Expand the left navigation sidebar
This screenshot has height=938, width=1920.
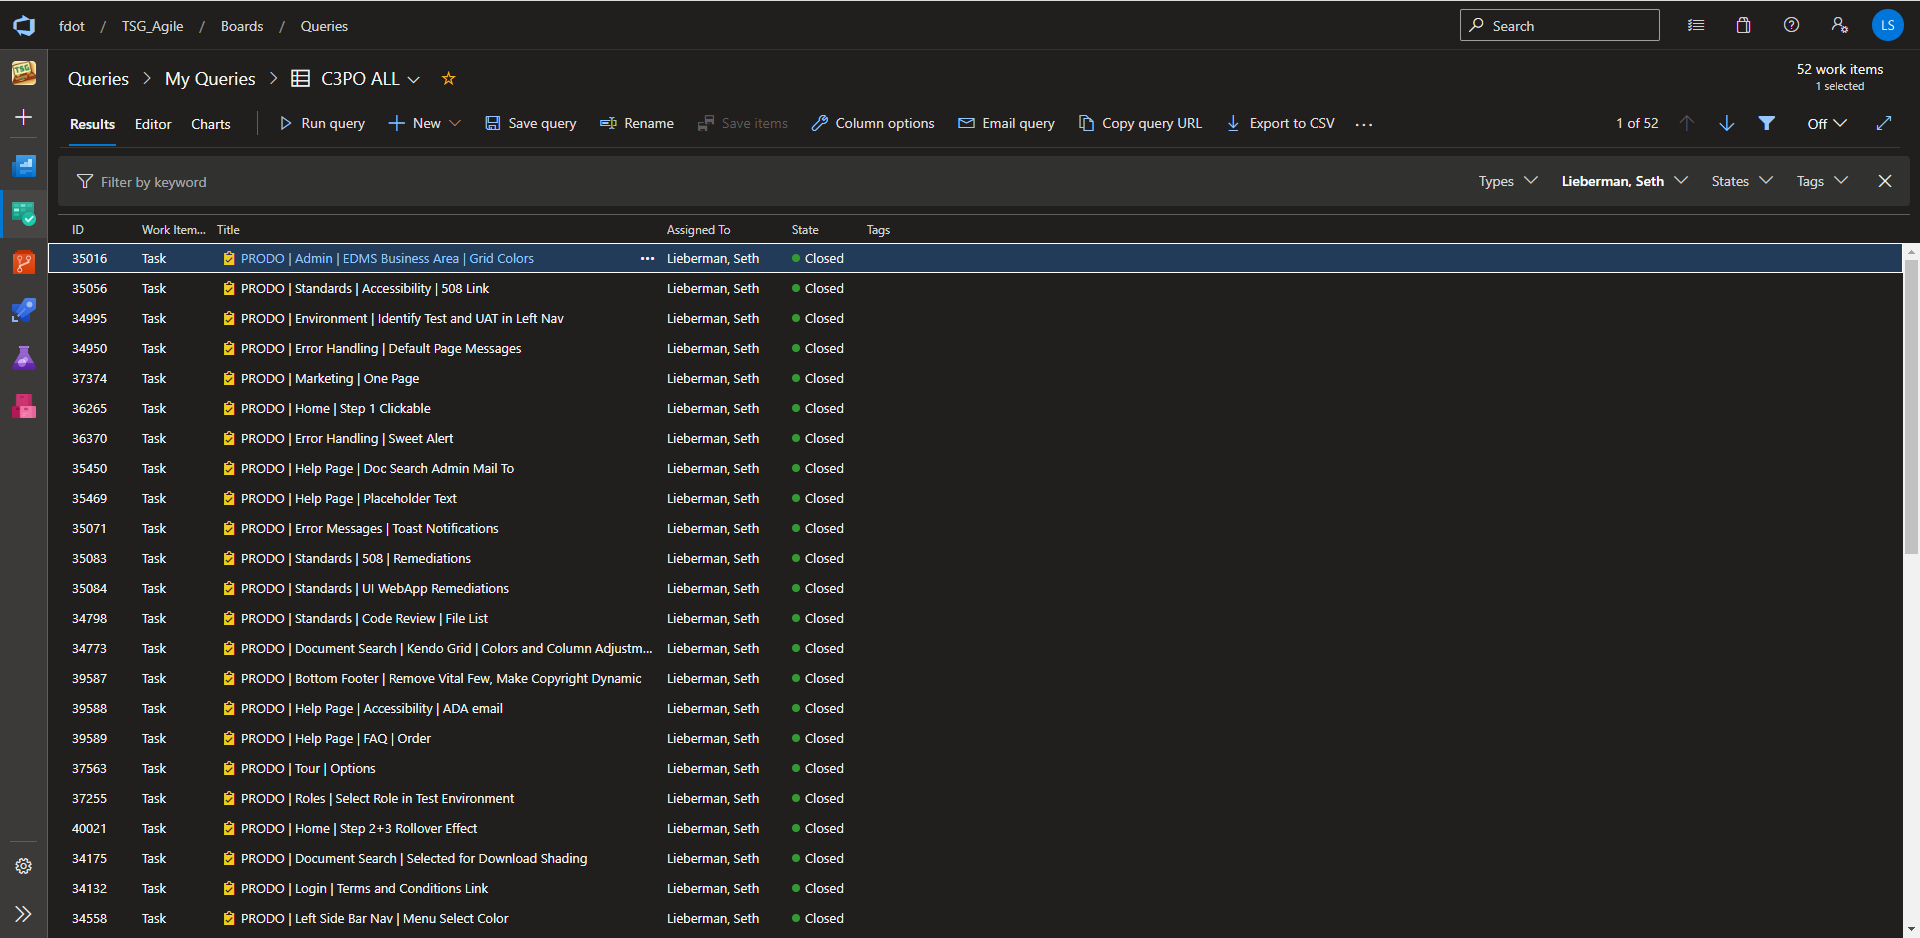(x=24, y=914)
